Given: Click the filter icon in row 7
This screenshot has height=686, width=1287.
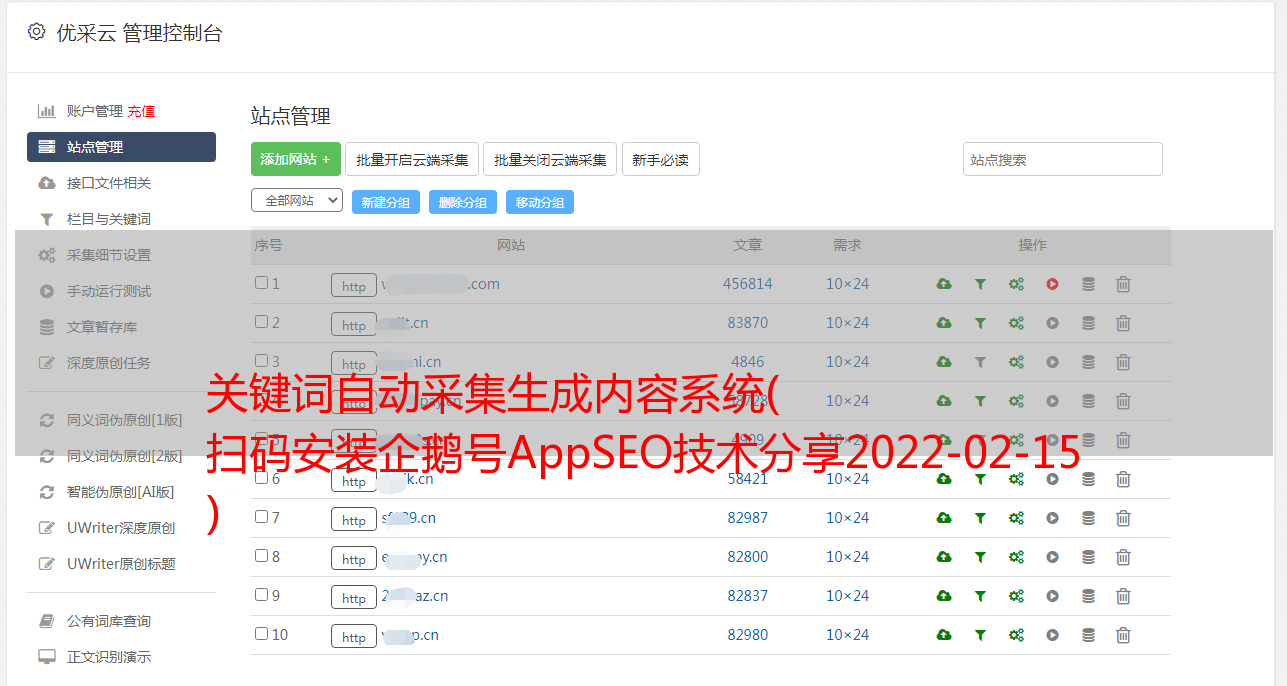Looking at the screenshot, I should [x=980, y=518].
